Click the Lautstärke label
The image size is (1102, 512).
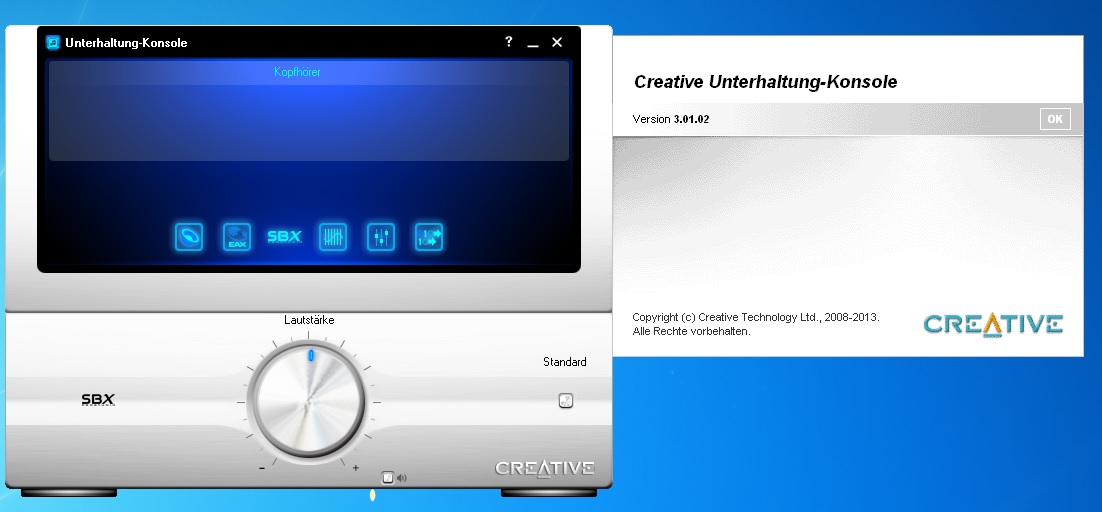(x=309, y=320)
